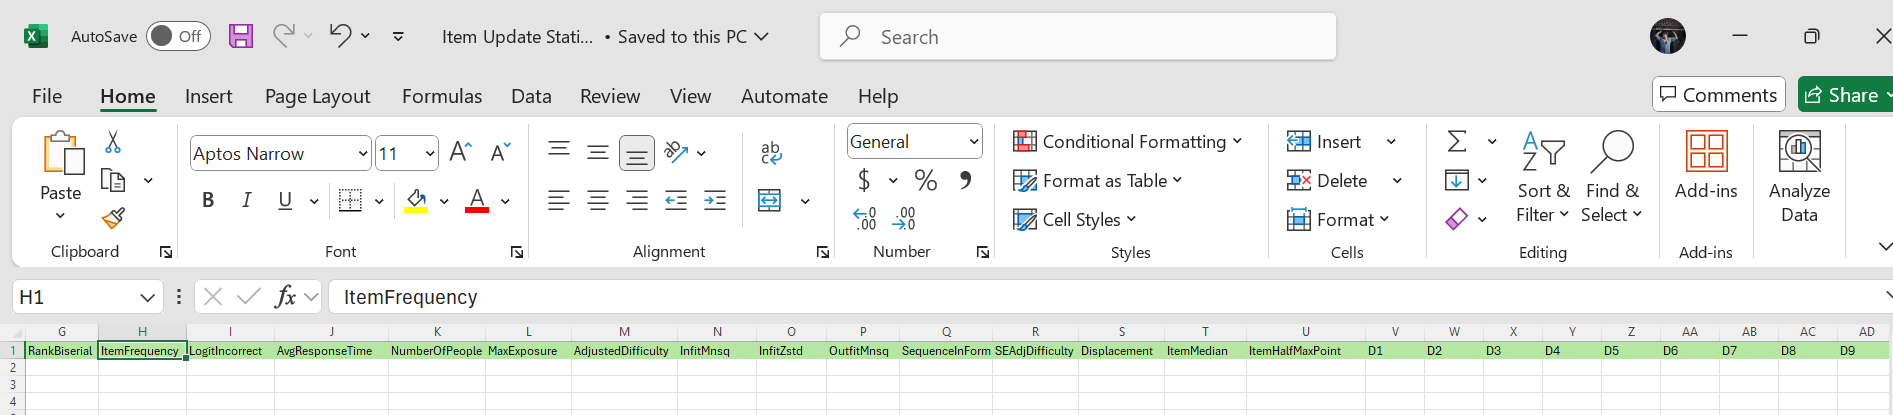Click Increase Font Size icon
The height and width of the screenshot is (415, 1893).
point(460,152)
